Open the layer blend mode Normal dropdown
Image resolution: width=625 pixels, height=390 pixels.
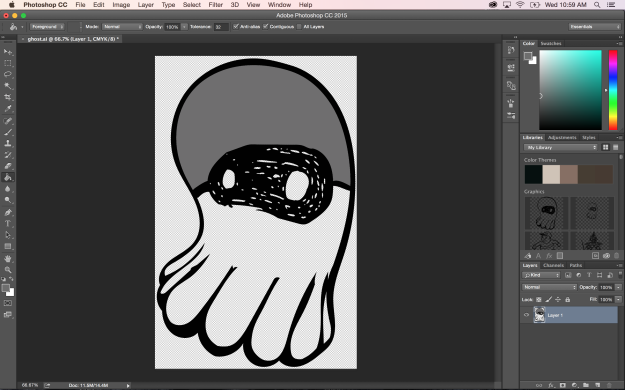[549, 287]
